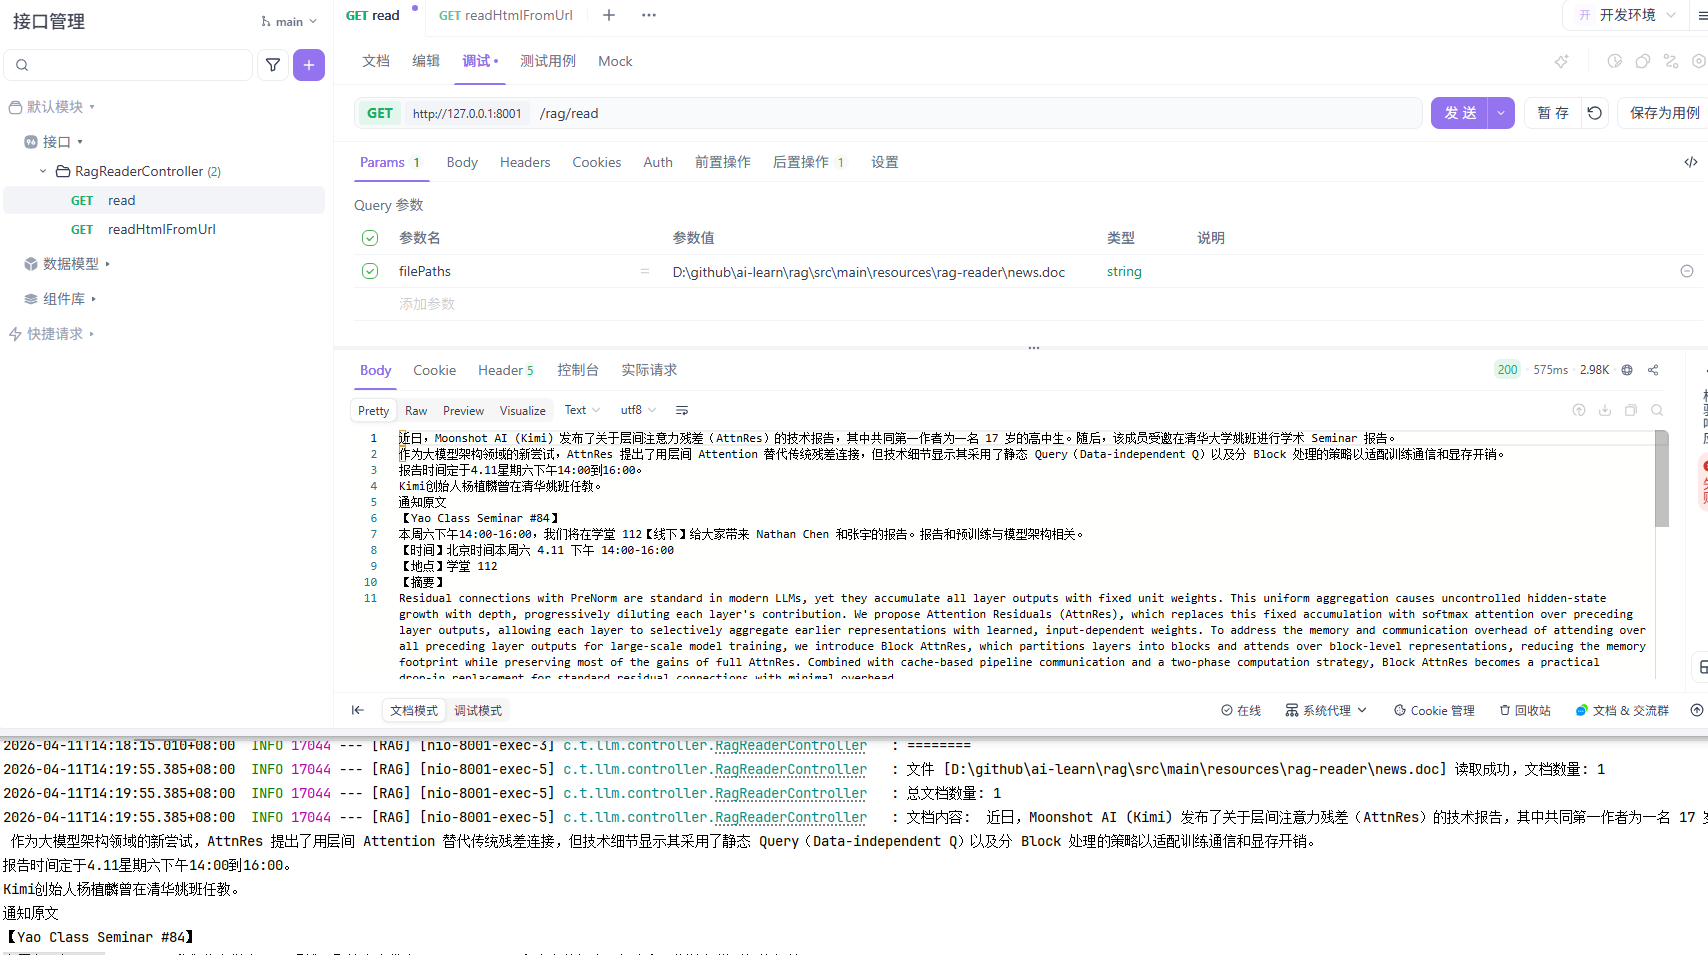1708x955 pixels.
Task: Open the Mock tab
Action: (x=615, y=61)
